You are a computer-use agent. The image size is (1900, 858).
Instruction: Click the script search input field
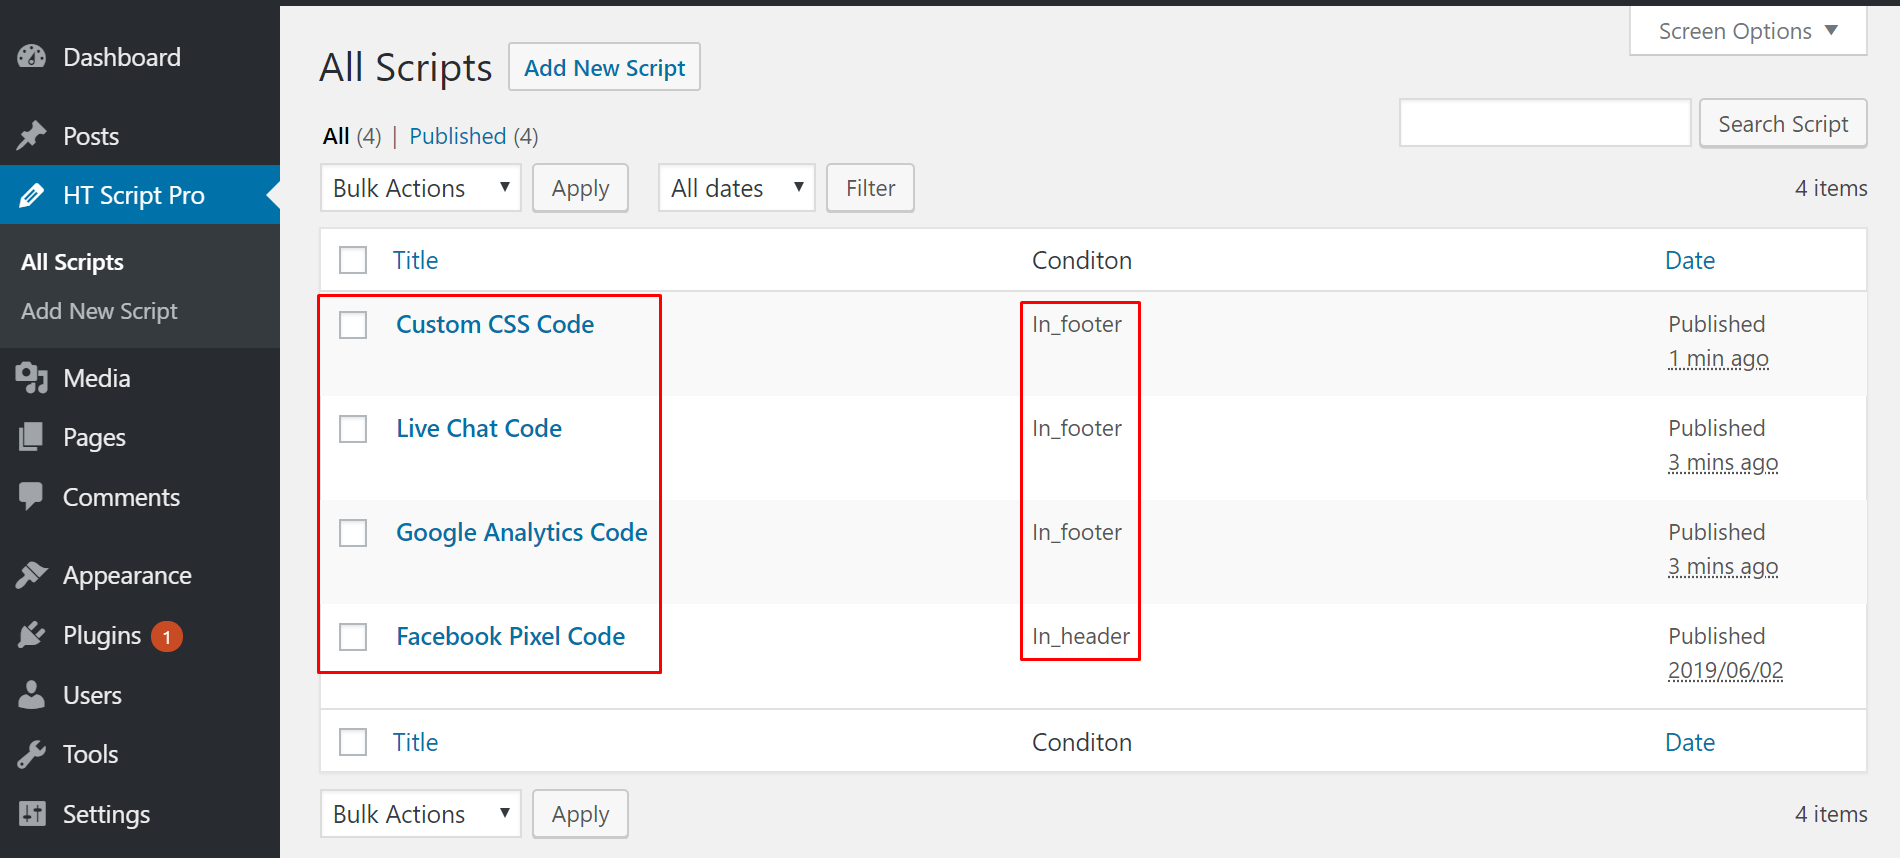pos(1544,123)
